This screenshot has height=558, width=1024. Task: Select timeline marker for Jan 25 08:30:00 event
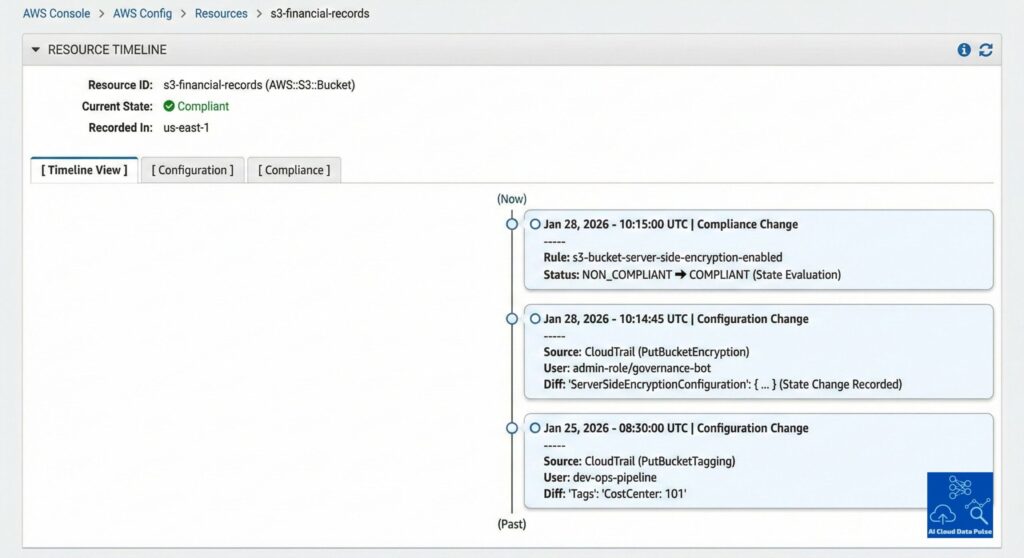512,428
